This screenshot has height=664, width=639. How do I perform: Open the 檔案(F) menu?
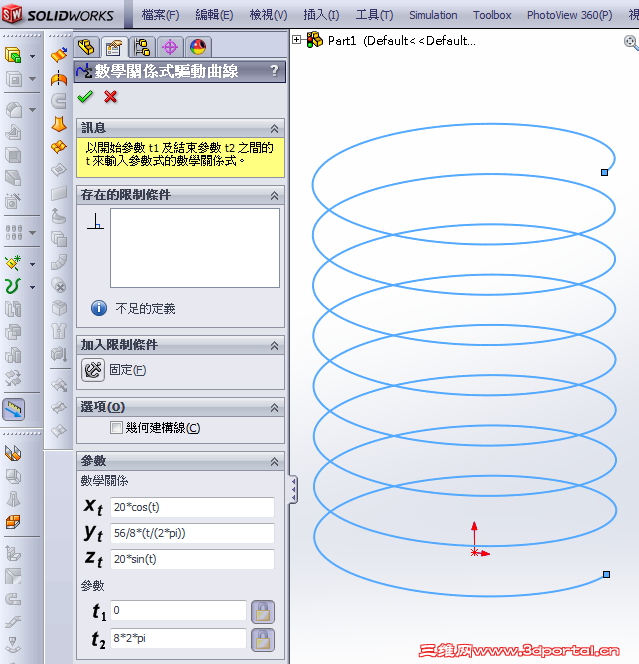coord(160,15)
